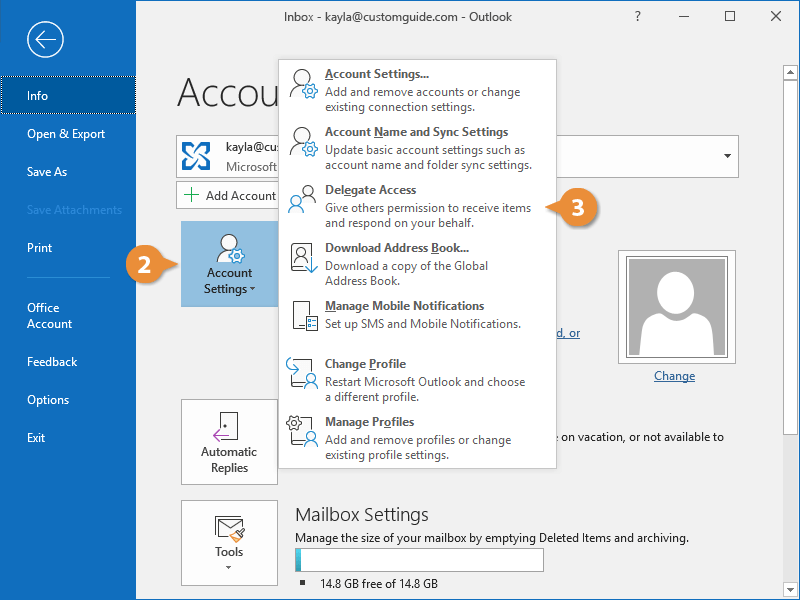Click the Add Account button

[230, 196]
